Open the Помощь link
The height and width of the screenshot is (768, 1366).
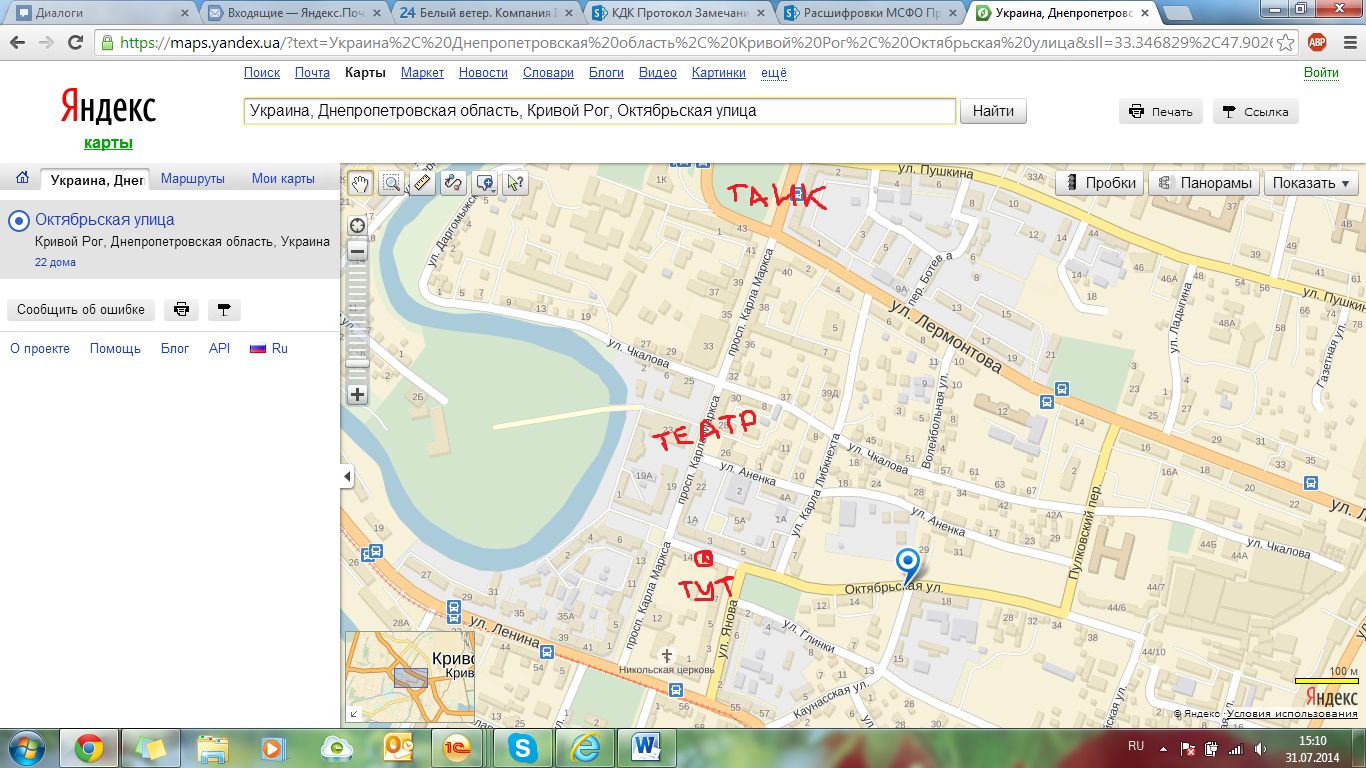pyautogui.click(x=115, y=349)
